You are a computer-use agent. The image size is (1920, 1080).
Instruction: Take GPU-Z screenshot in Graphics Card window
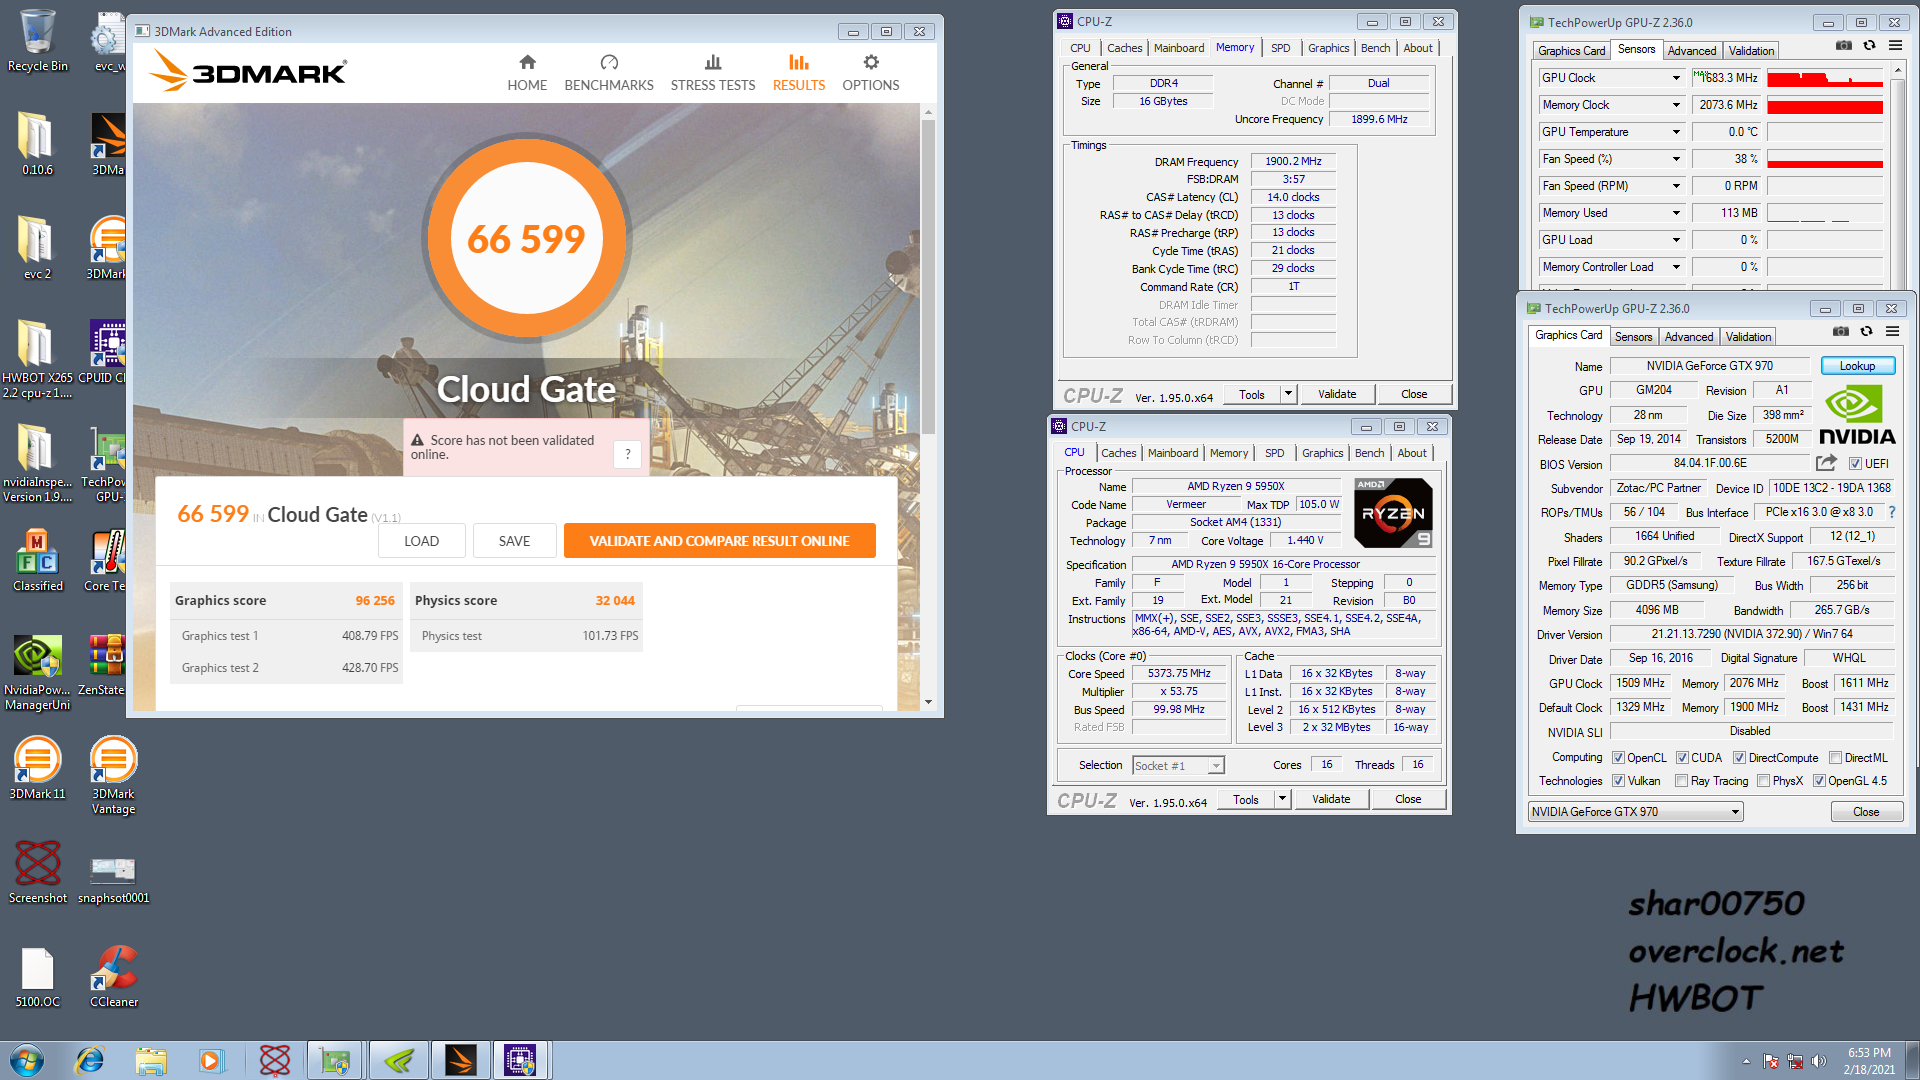(1840, 331)
